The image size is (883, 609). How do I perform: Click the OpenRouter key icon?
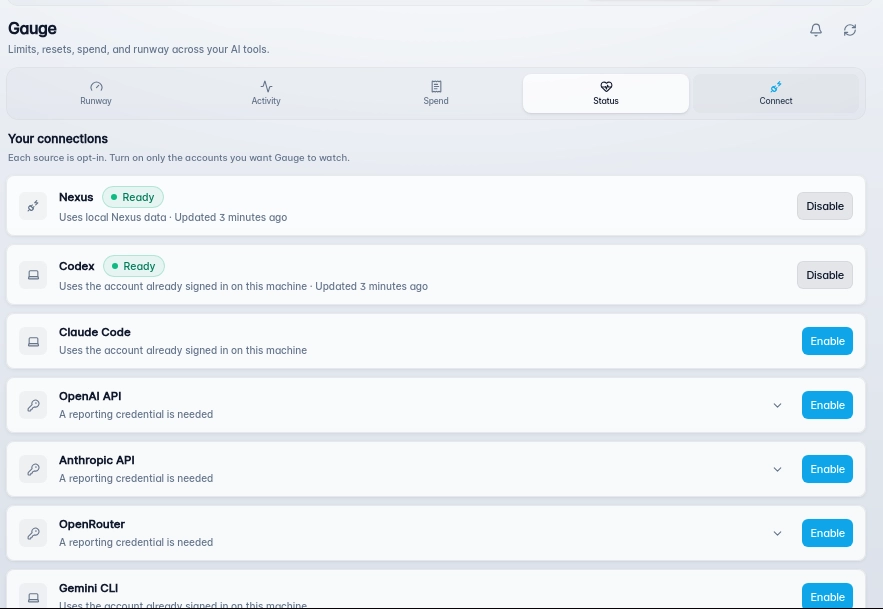tap(33, 533)
